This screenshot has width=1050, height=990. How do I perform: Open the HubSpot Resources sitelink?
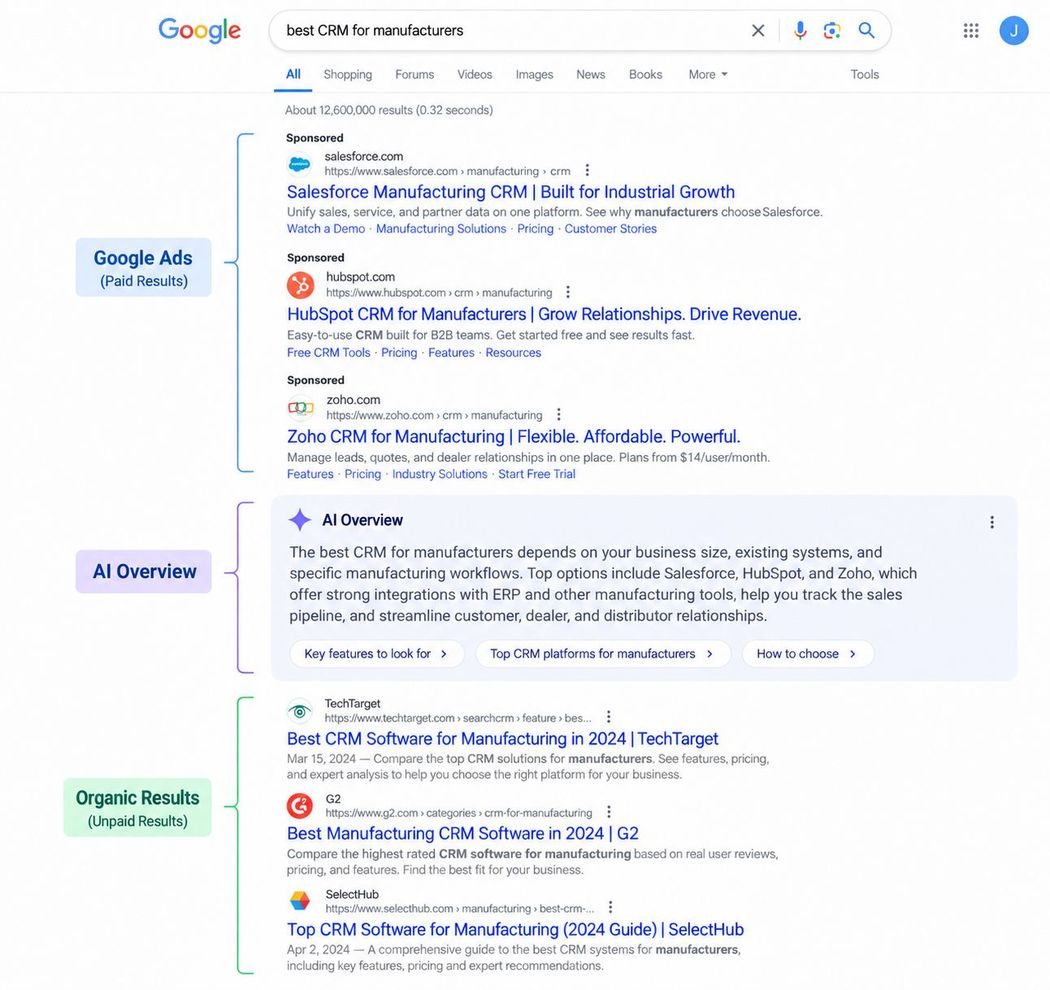[x=514, y=353]
